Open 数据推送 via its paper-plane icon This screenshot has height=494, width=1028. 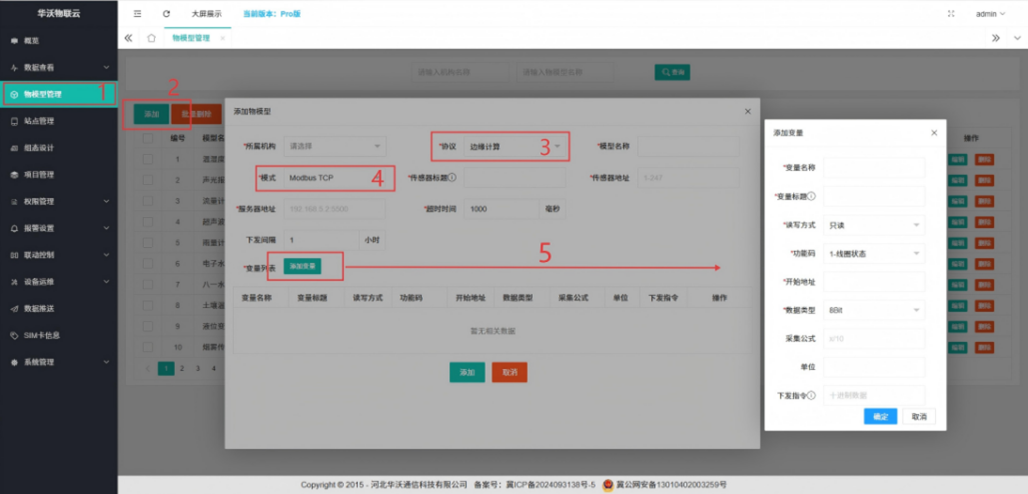click(x=14, y=308)
